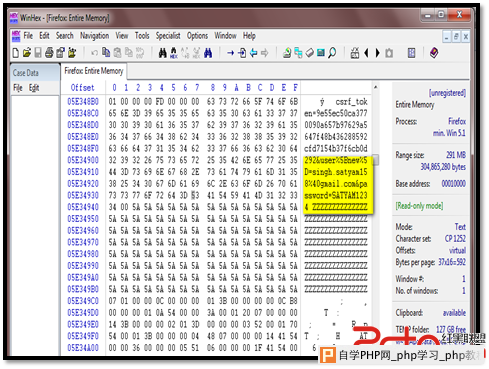Click the magnifying glass Analyze icon

coord(332,53)
